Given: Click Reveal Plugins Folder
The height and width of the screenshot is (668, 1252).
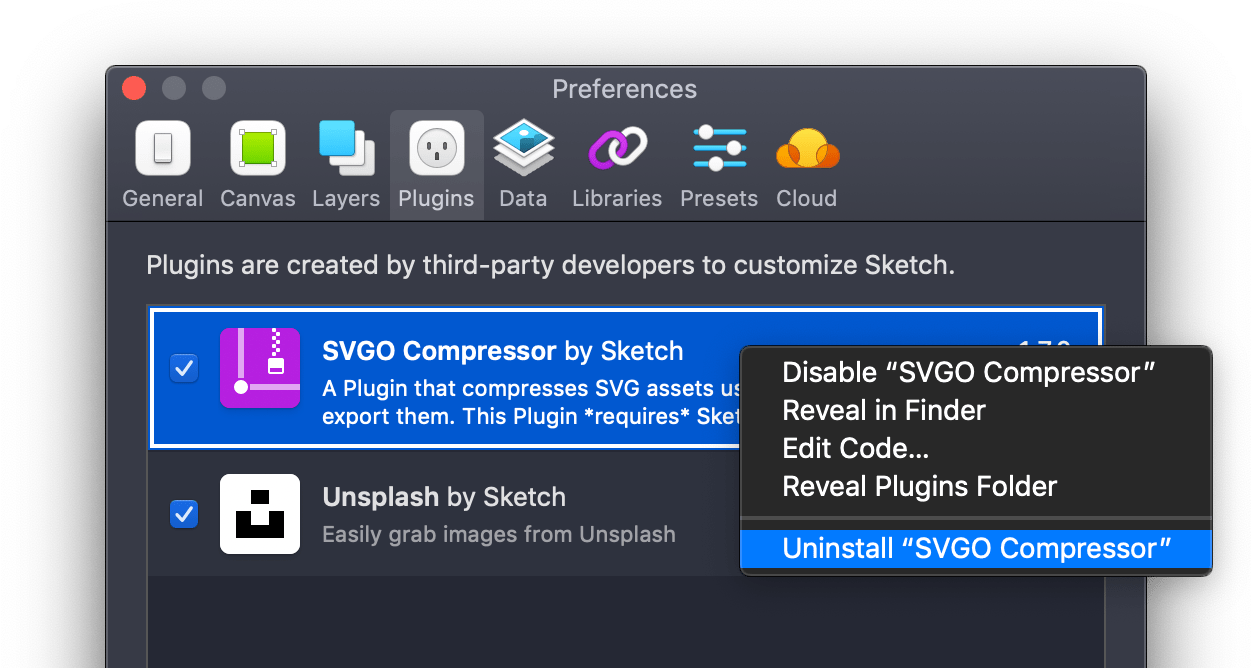Looking at the screenshot, I should [x=918, y=486].
